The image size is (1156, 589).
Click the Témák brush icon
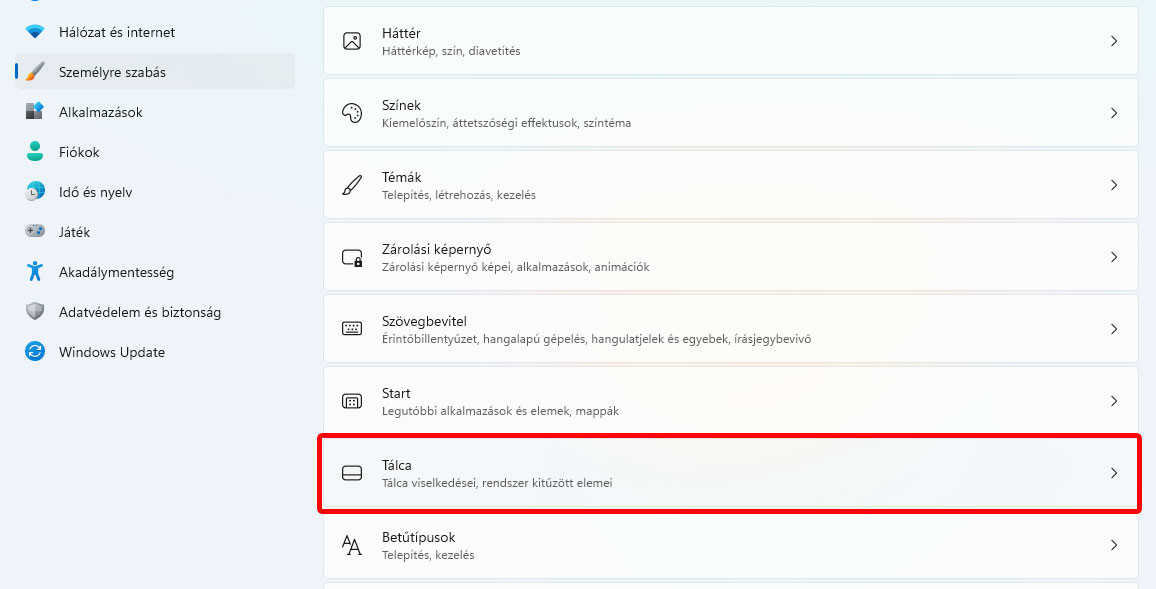click(x=352, y=186)
